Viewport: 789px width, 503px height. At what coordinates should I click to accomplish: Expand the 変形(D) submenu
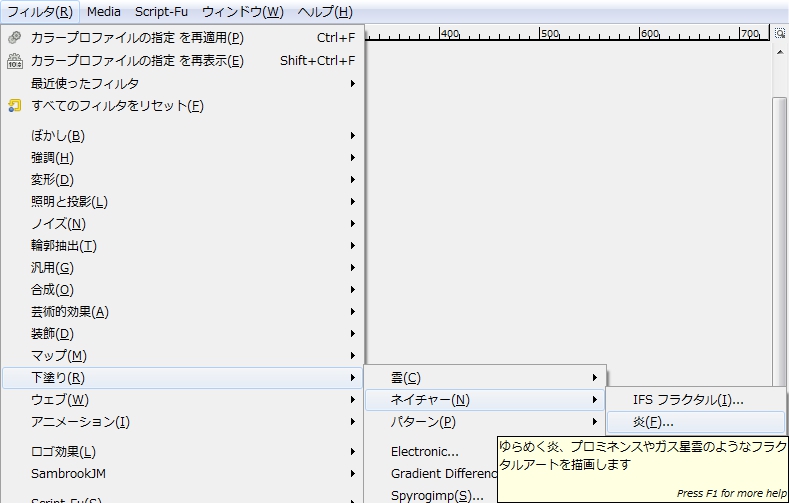click(x=182, y=180)
